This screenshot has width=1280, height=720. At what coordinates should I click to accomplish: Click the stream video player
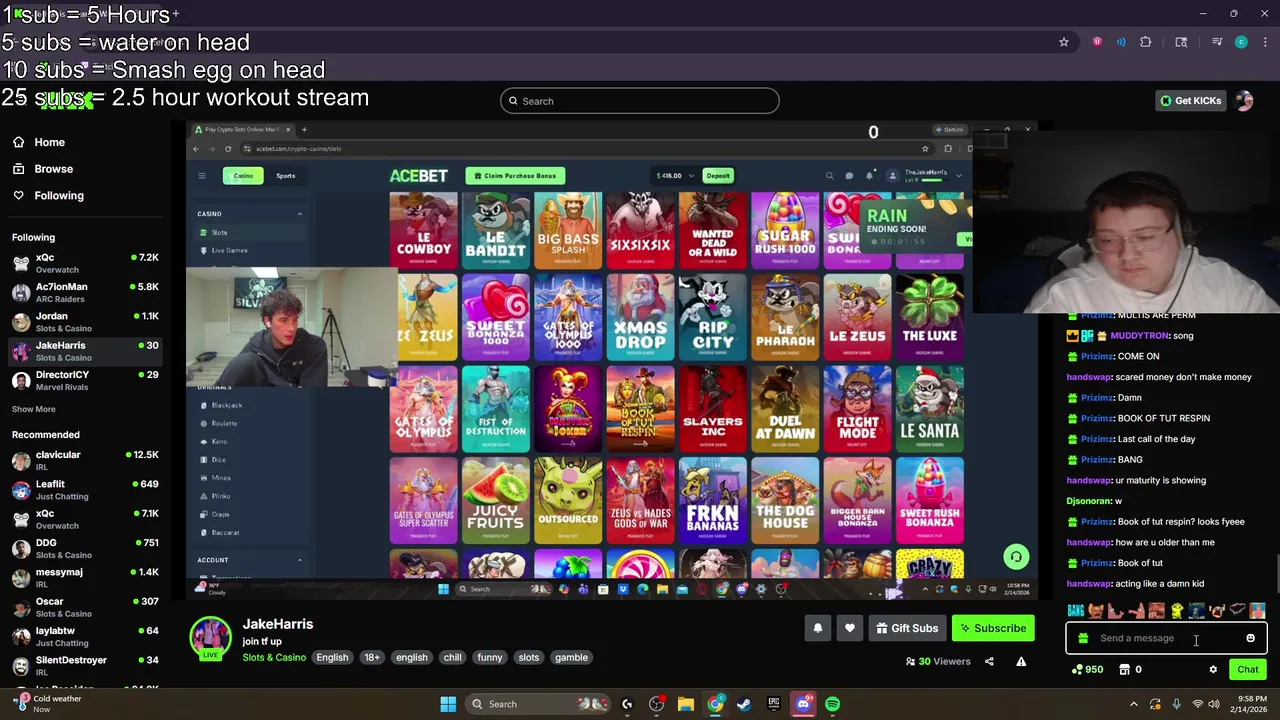pos(612,361)
